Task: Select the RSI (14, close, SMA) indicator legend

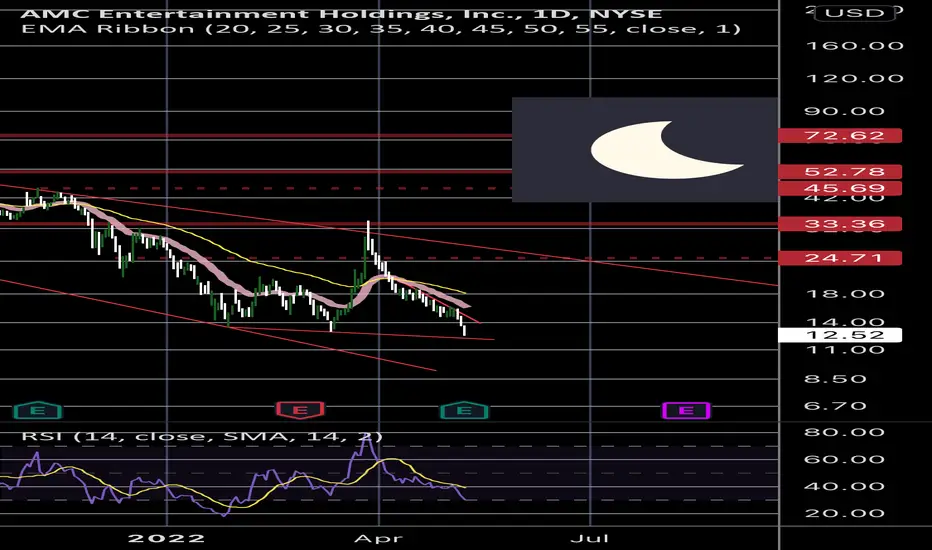Action: pos(202,436)
